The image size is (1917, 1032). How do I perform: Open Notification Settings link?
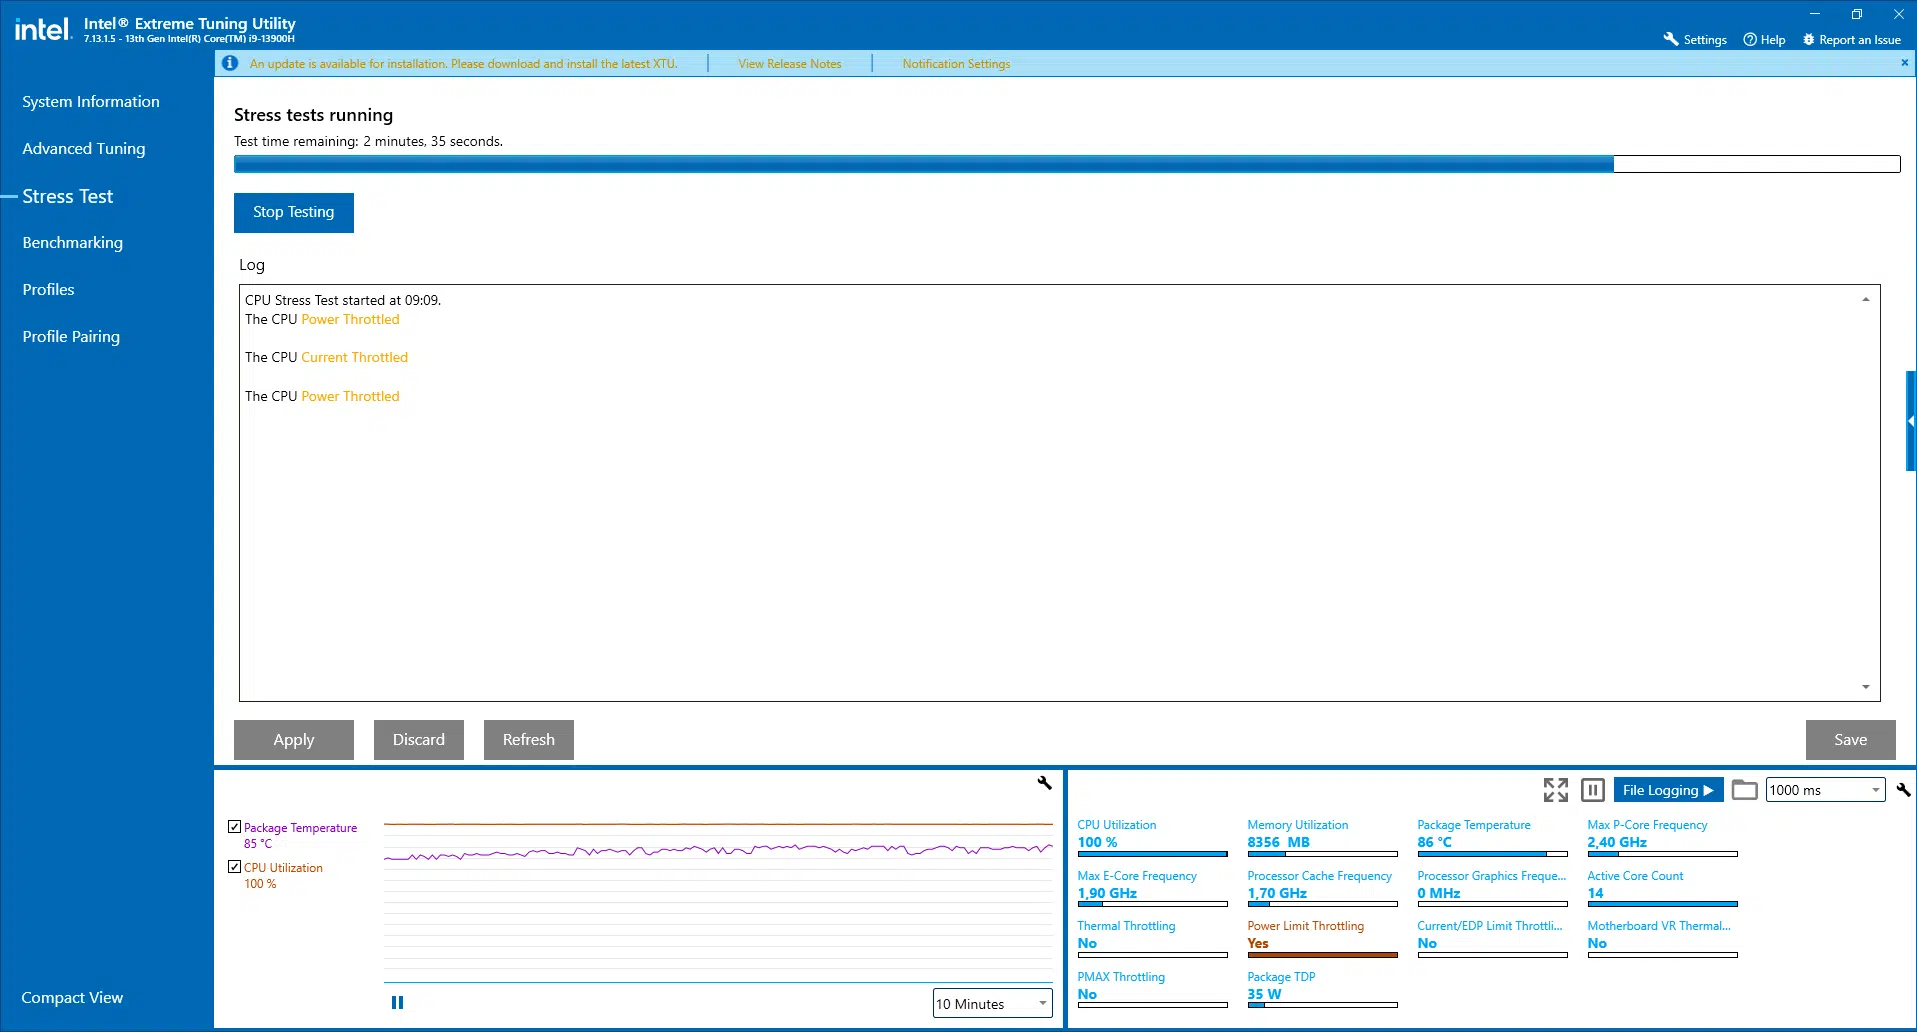(x=956, y=64)
